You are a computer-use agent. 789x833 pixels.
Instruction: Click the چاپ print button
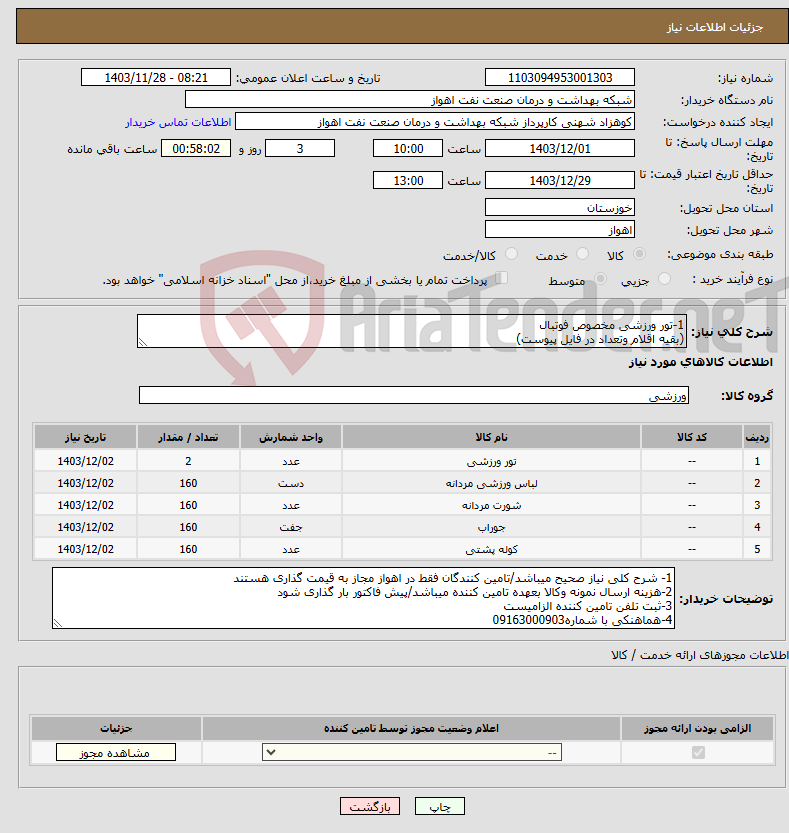(440, 806)
